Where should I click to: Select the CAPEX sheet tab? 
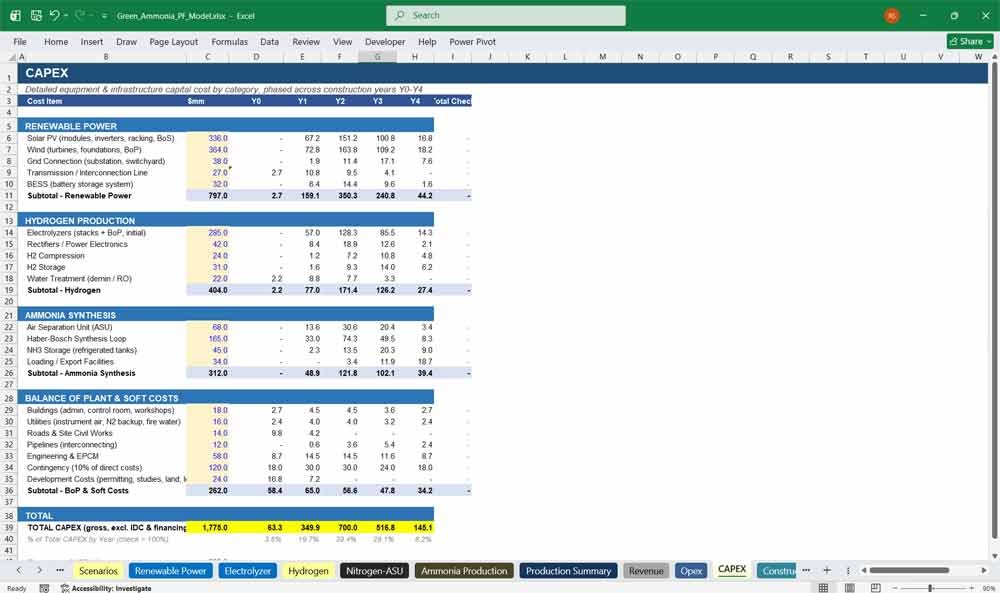(732, 569)
